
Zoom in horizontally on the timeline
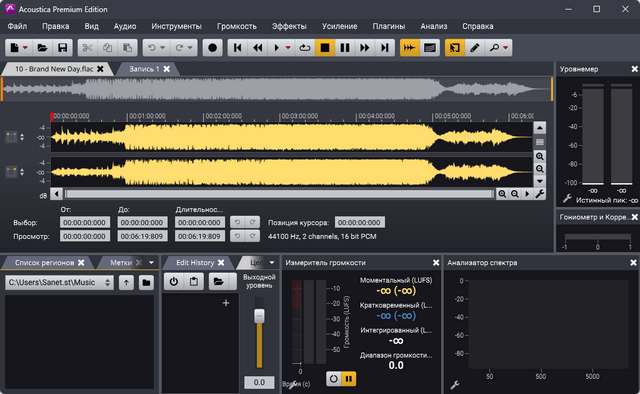(x=502, y=194)
